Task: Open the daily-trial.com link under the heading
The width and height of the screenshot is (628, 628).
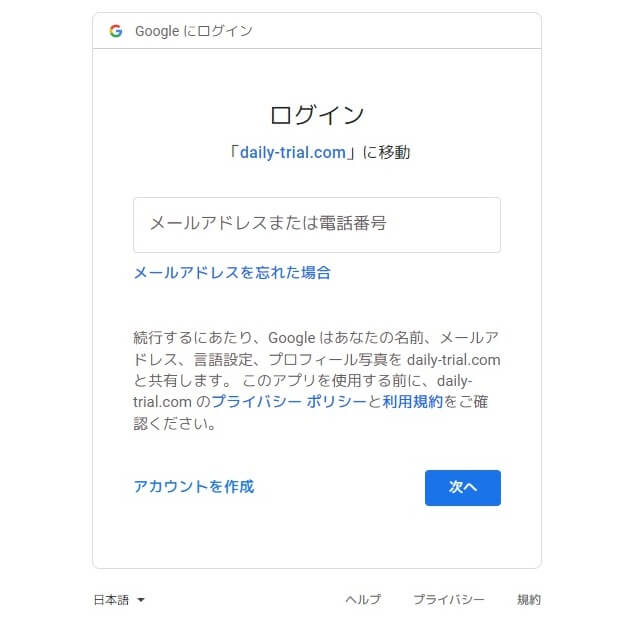Action: click(293, 153)
